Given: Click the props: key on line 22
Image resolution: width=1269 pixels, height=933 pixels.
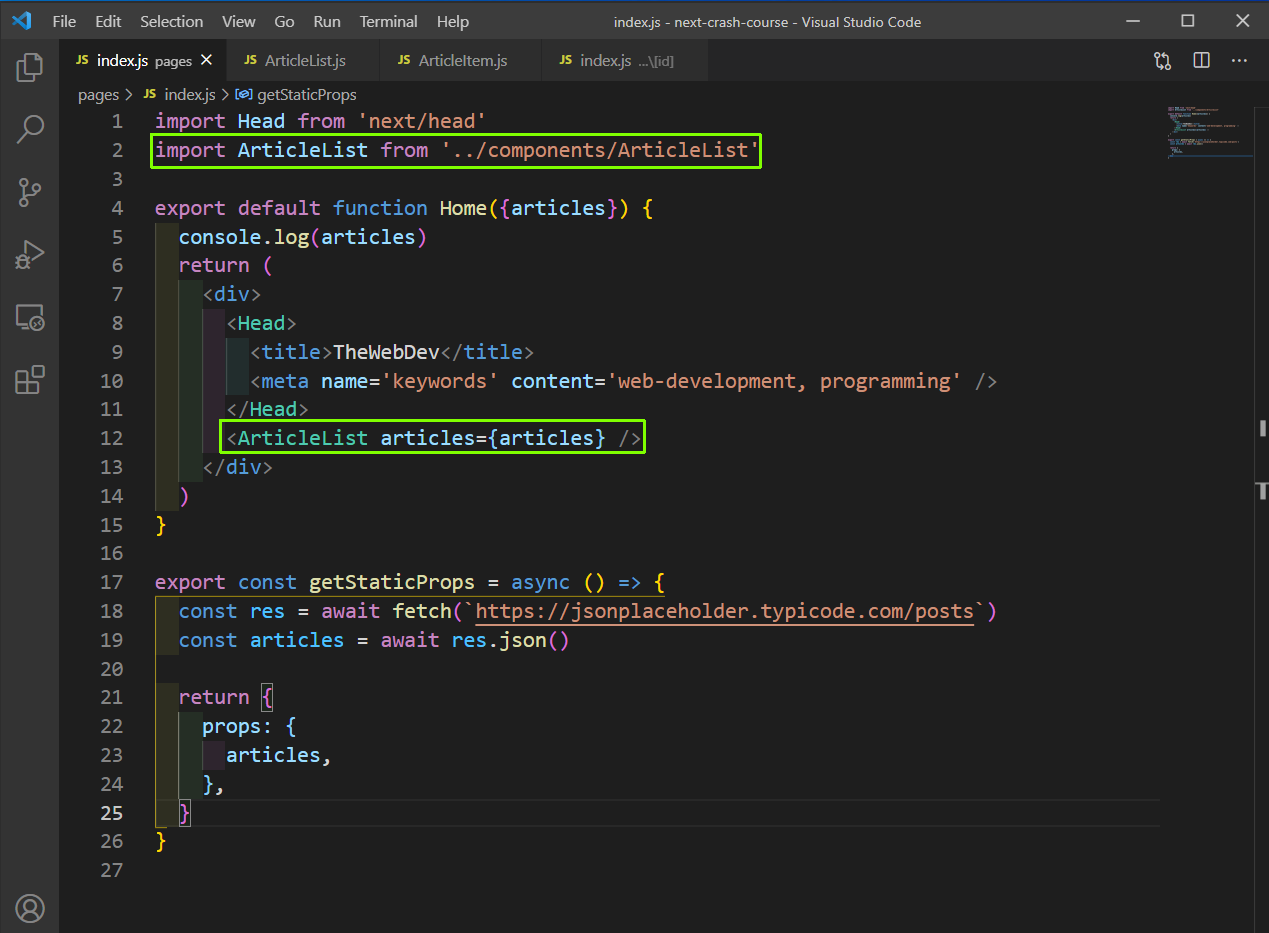Looking at the screenshot, I should point(238,726).
